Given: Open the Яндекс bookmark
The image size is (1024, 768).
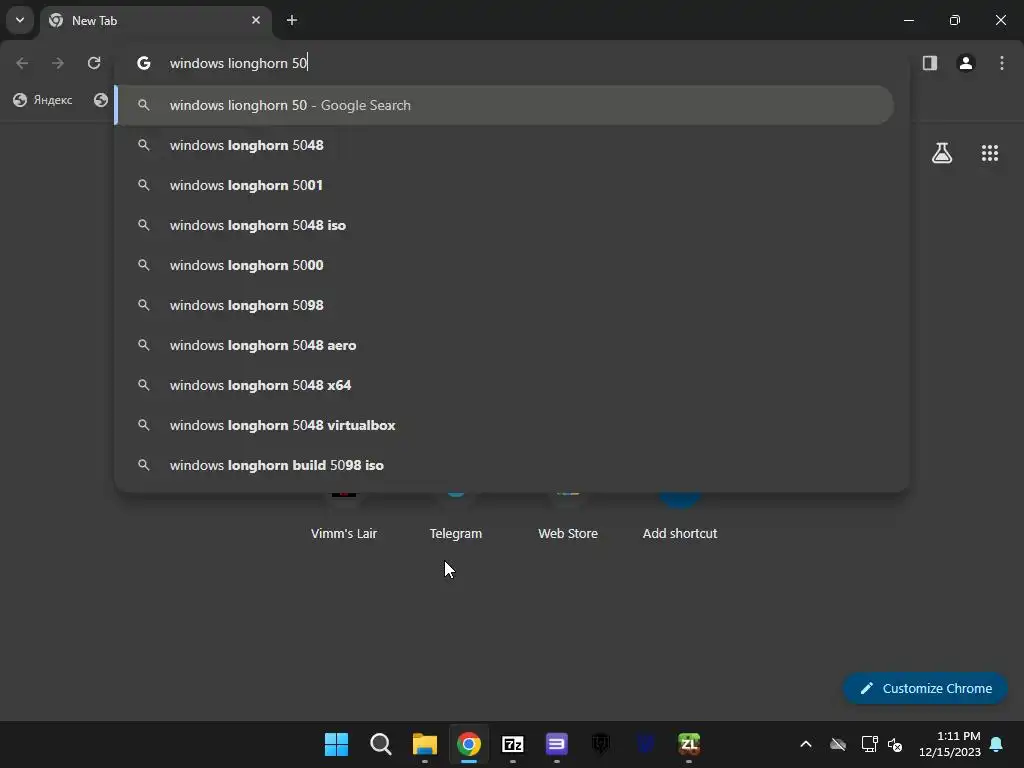Looking at the screenshot, I should point(43,100).
